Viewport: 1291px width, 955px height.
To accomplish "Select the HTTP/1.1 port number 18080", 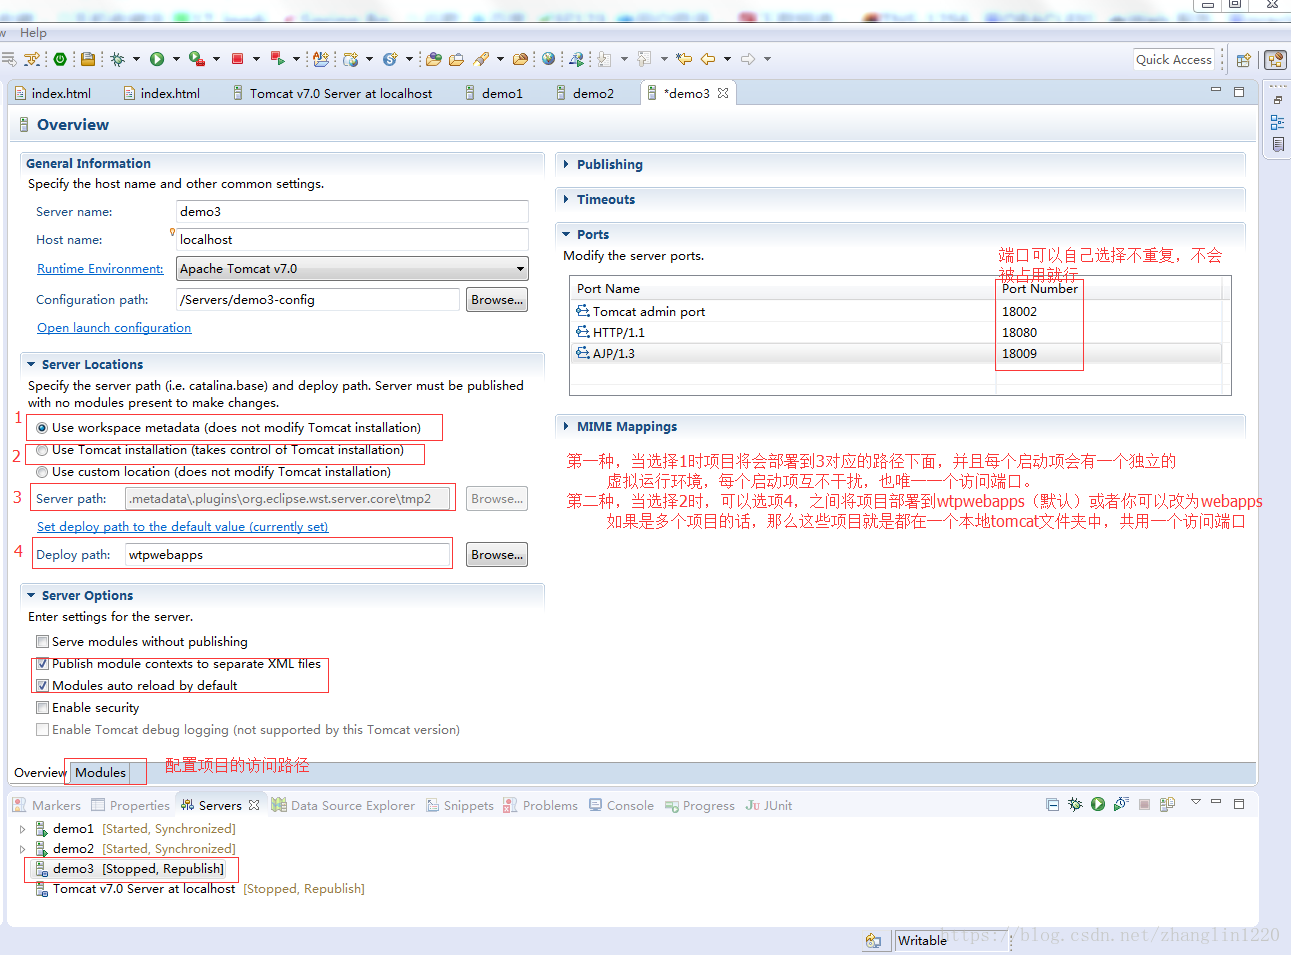I will point(1019,332).
